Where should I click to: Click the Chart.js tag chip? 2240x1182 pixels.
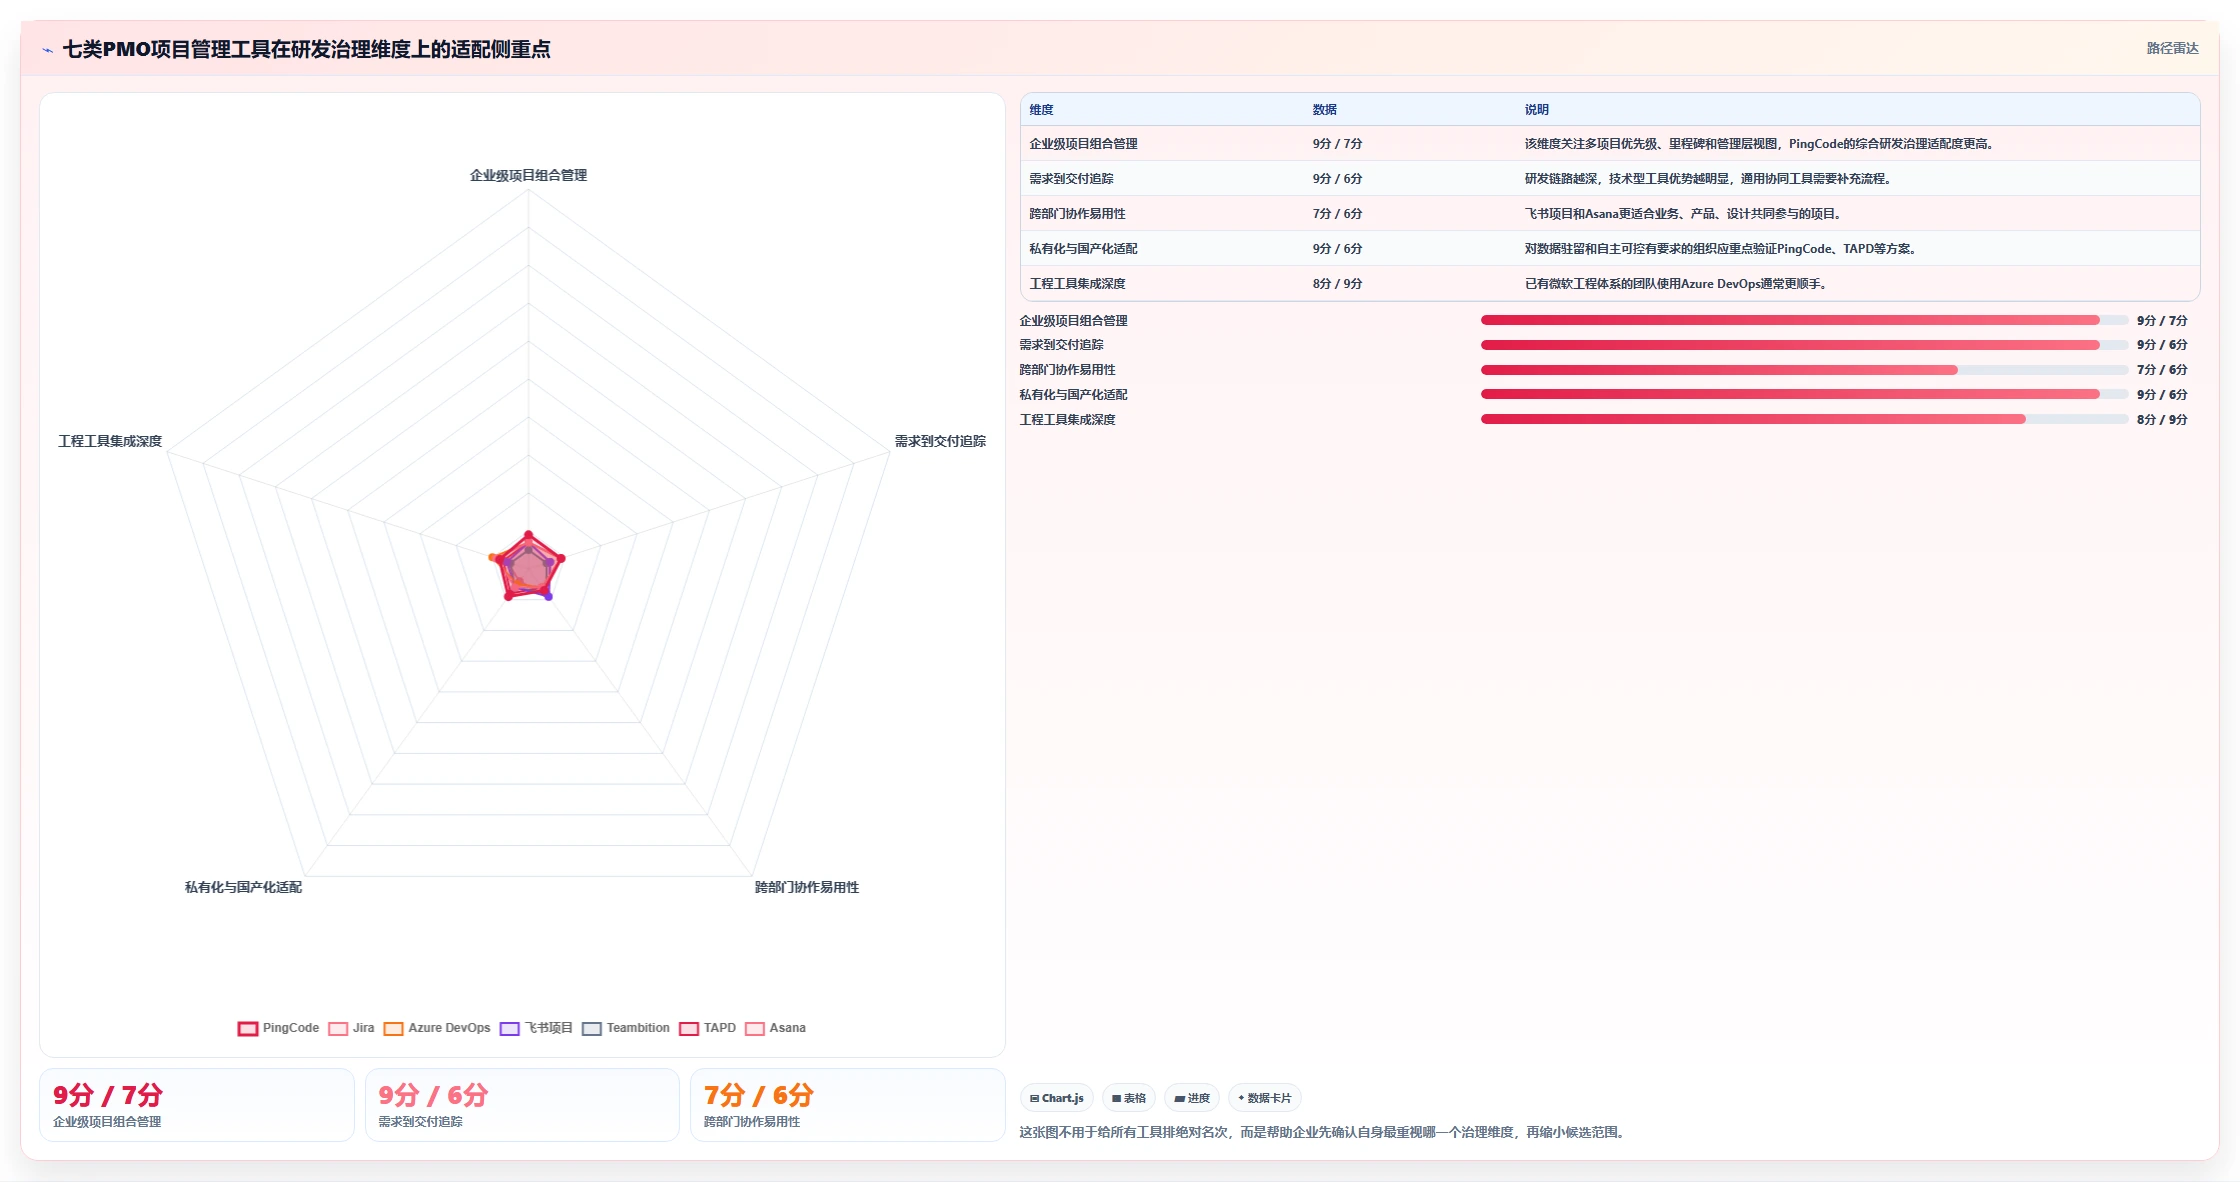click(1057, 1098)
